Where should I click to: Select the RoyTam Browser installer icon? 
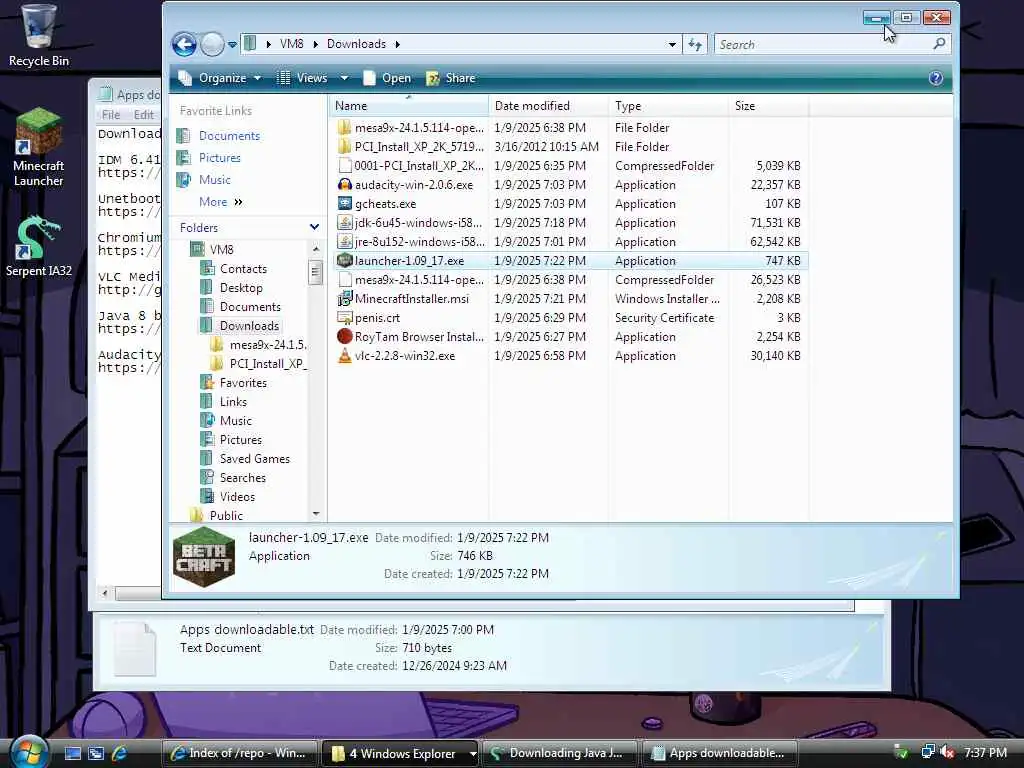click(x=345, y=336)
